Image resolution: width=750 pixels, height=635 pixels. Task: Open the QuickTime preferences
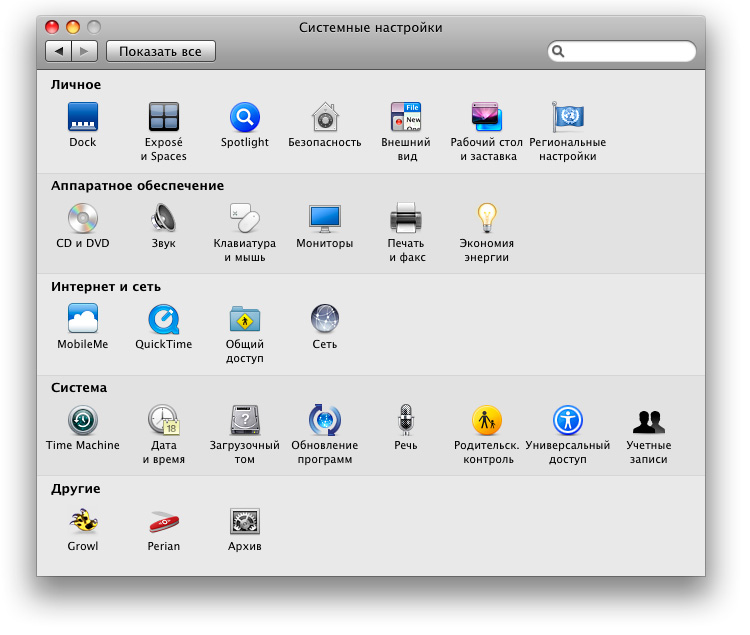click(x=164, y=319)
